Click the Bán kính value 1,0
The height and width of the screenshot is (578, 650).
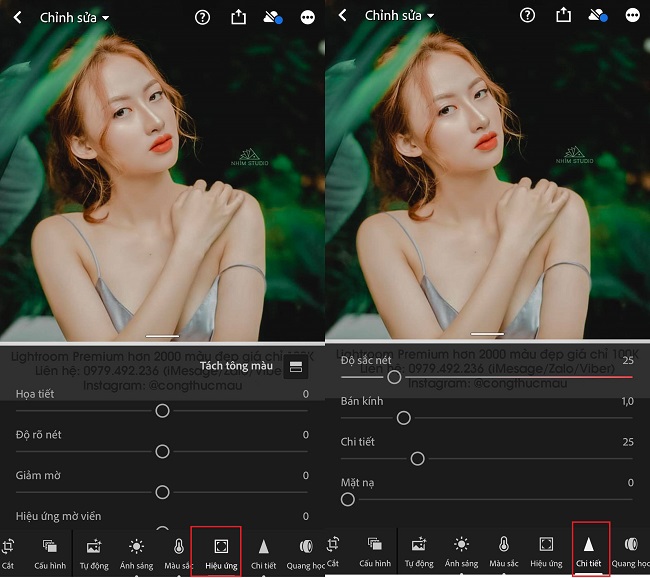pyautogui.click(x=628, y=401)
